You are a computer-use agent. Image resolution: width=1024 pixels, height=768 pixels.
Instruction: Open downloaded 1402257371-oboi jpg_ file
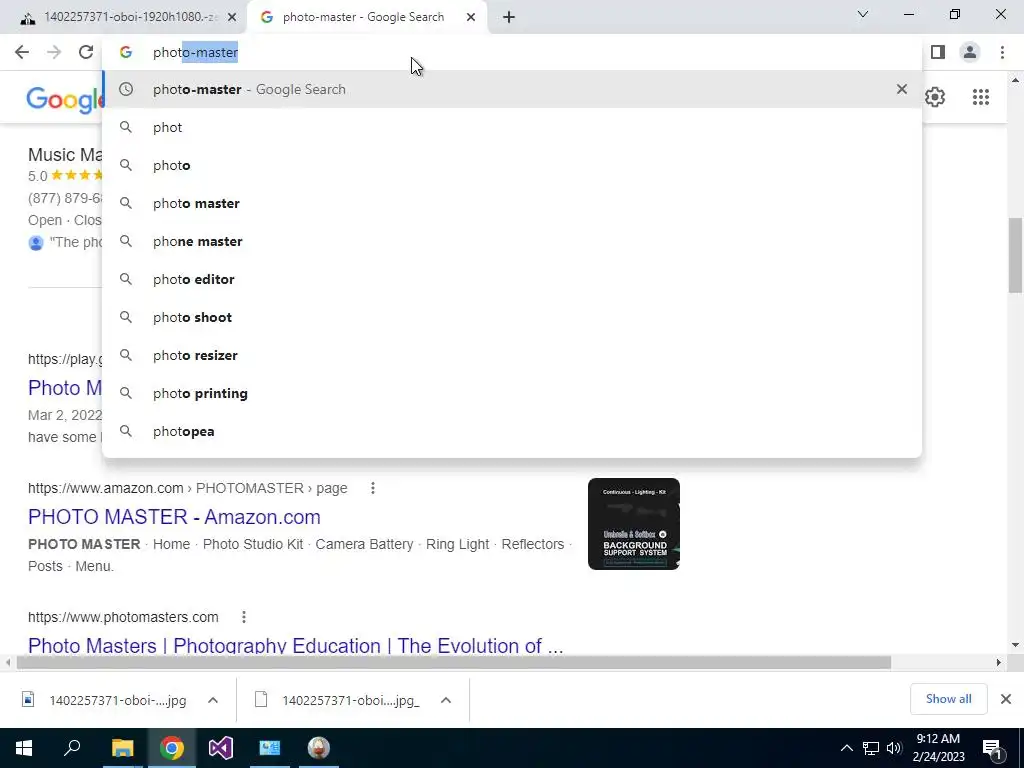click(x=338, y=700)
